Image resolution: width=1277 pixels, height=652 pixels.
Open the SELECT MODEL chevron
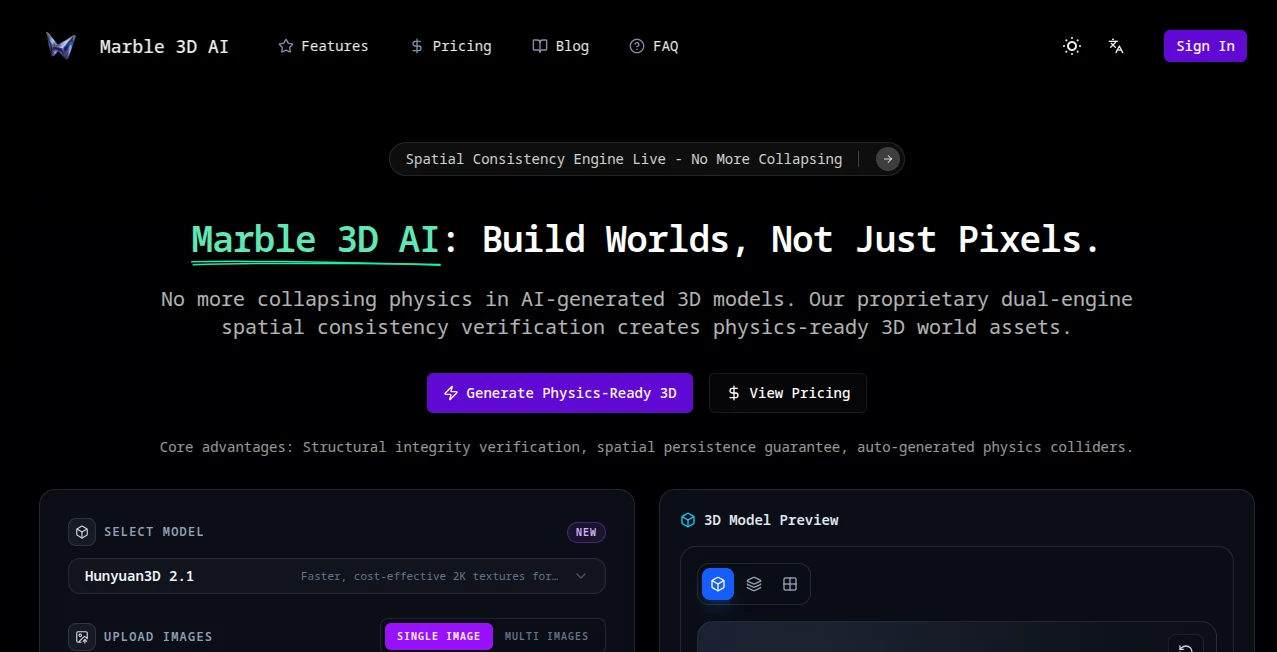point(581,576)
